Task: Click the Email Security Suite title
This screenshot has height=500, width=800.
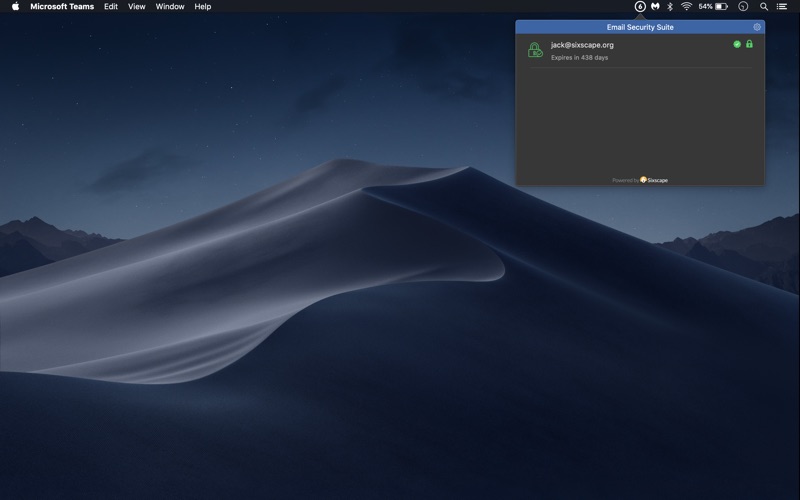Action: pyautogui.click(x=640, y=27)
